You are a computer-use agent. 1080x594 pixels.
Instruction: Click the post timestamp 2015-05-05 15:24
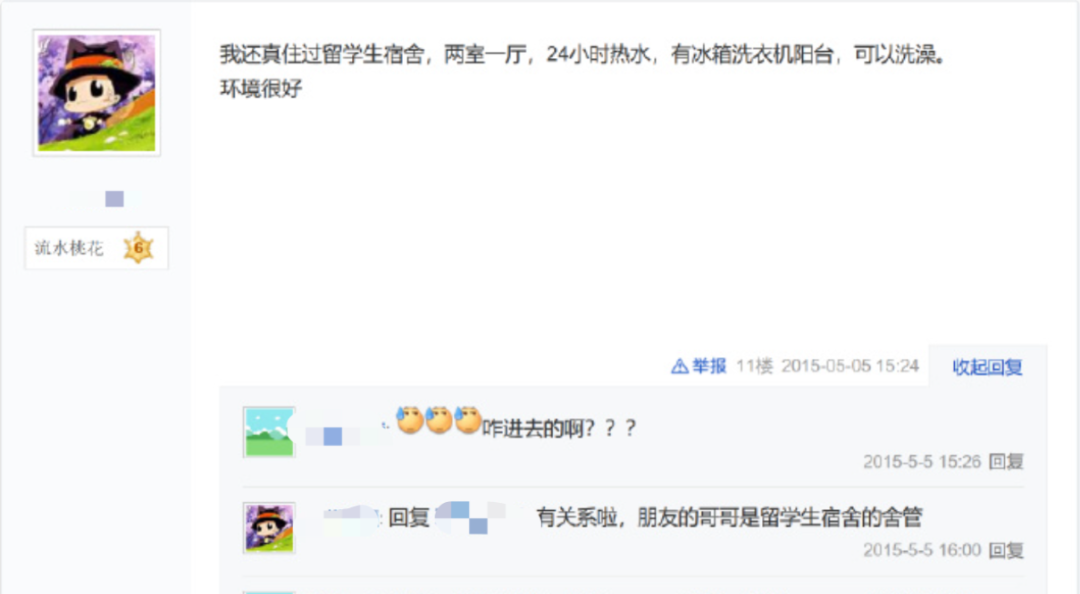(x=850, y=366)
